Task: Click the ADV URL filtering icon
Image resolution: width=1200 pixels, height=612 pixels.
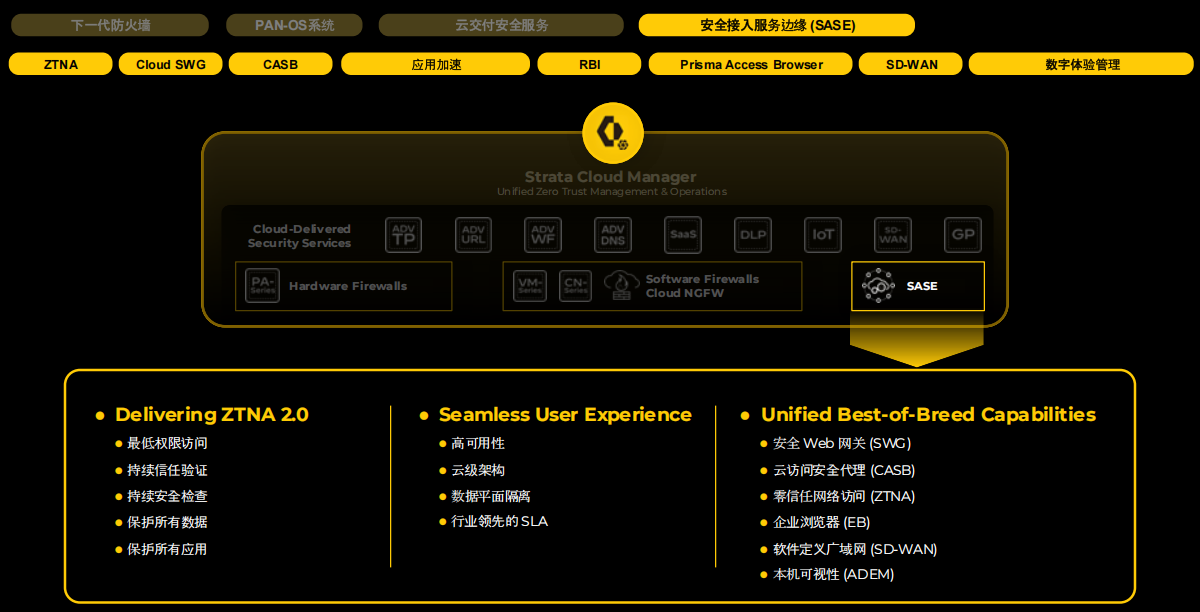Action: [x=473, y=235]
